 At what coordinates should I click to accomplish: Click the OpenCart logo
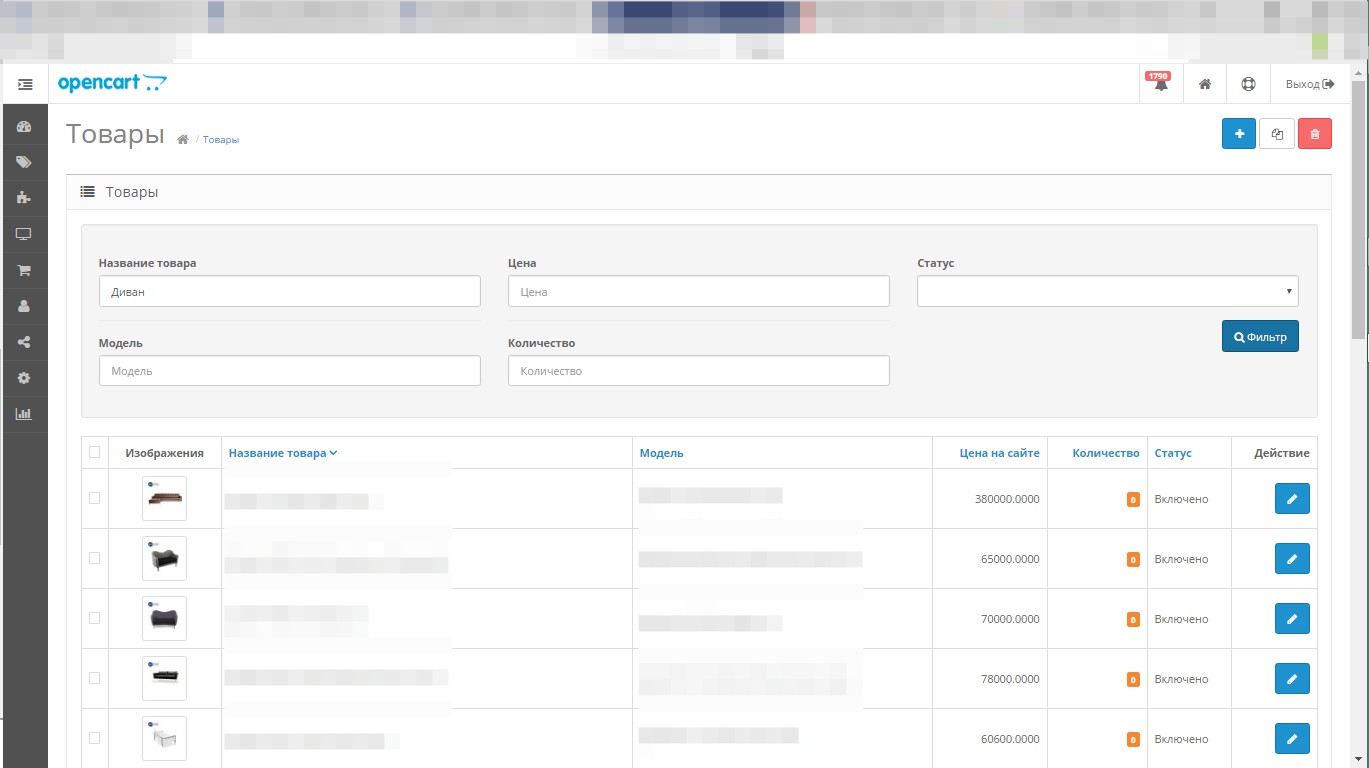click(112, 84)
